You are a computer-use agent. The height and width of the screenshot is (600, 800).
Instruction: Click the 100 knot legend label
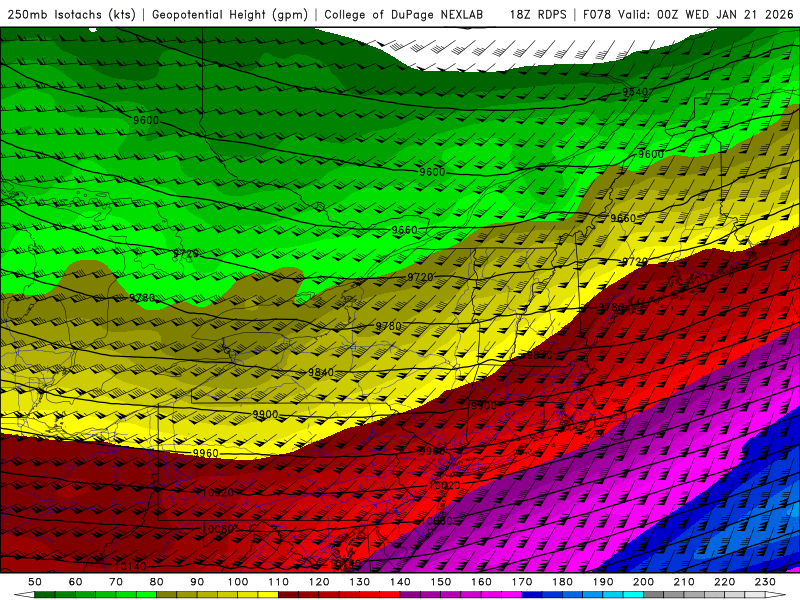pyautogui.click(x=238, y=582)
